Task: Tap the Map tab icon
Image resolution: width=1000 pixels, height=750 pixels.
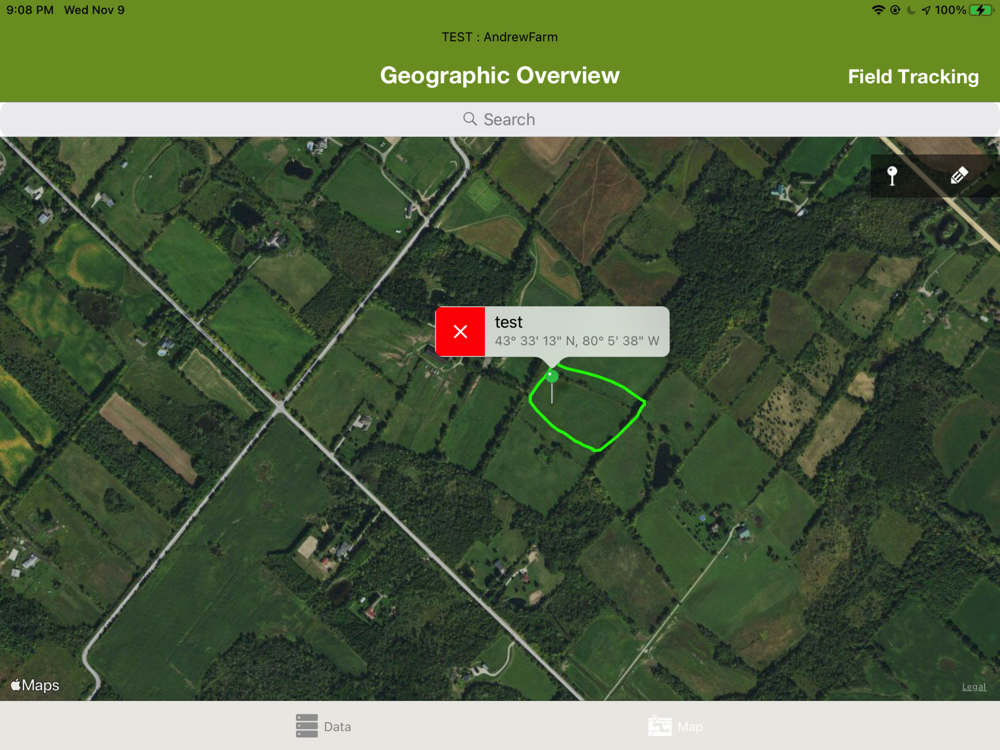Action: (x=659, y=726)
